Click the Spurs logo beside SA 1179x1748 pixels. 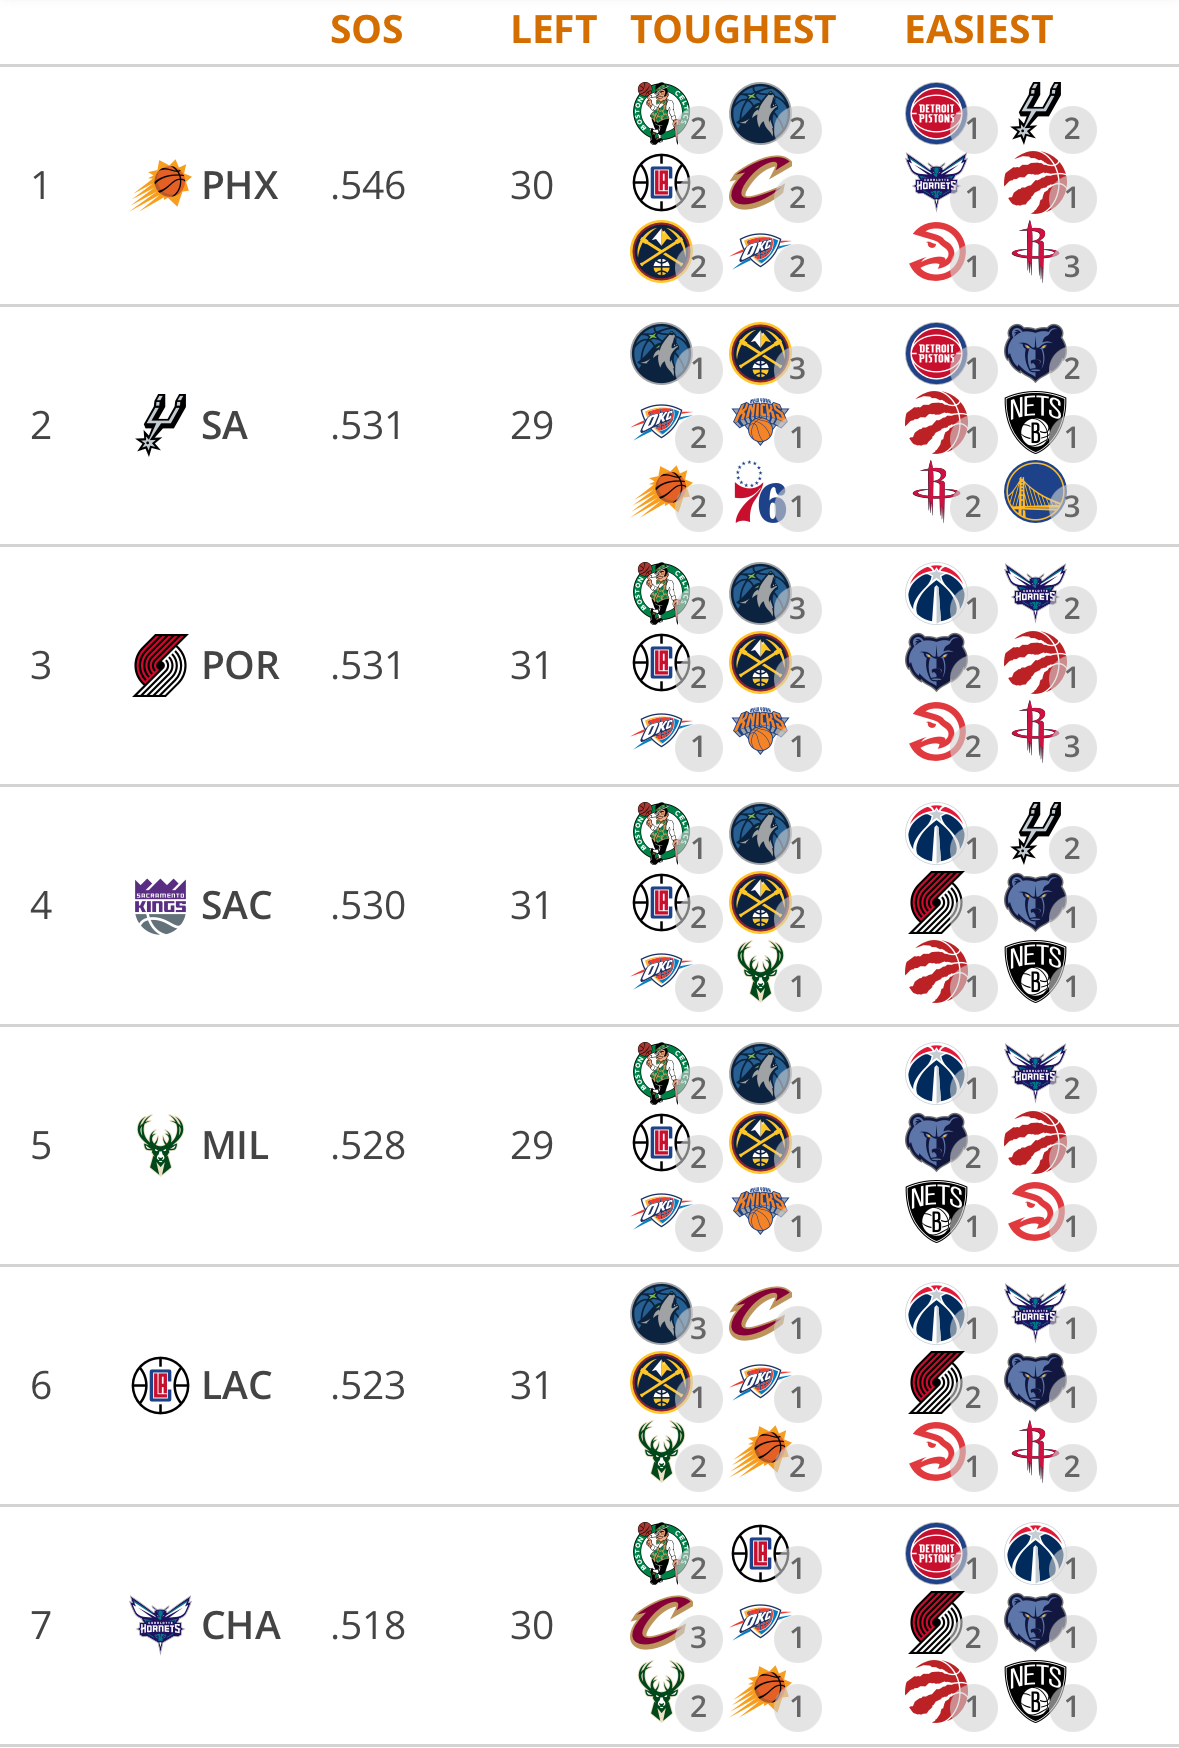tap(160, 425)
